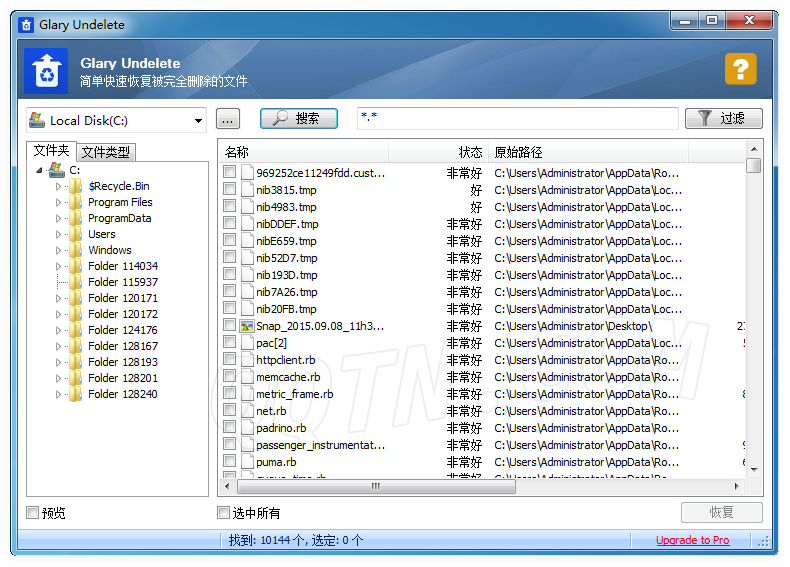790x567 pixels.
Task: Click the Glary Undelete recycle bin logo
Action: pos(46,70)
